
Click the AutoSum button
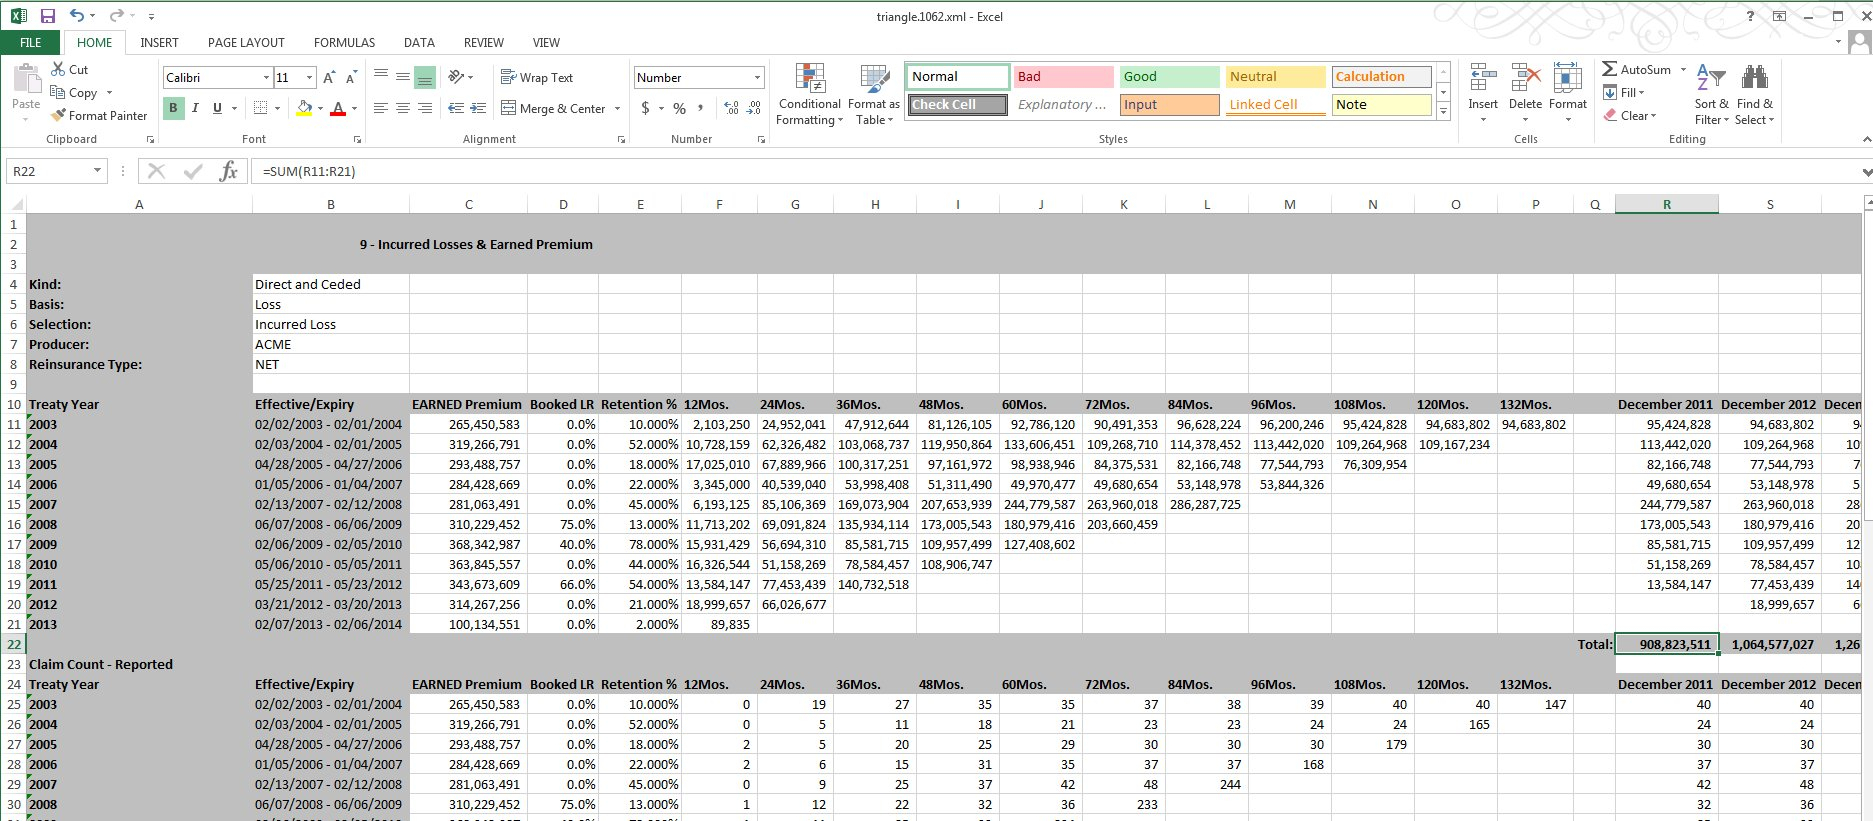(x=1637, y=69)
